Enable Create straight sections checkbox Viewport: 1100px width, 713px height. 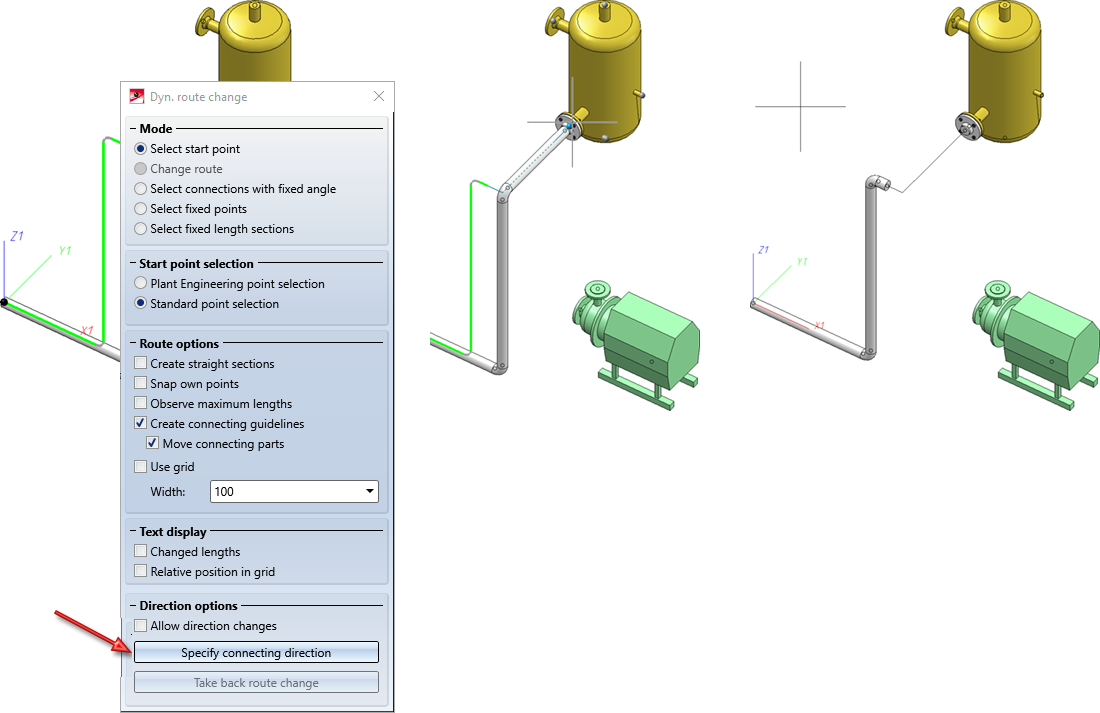[140, 363]
